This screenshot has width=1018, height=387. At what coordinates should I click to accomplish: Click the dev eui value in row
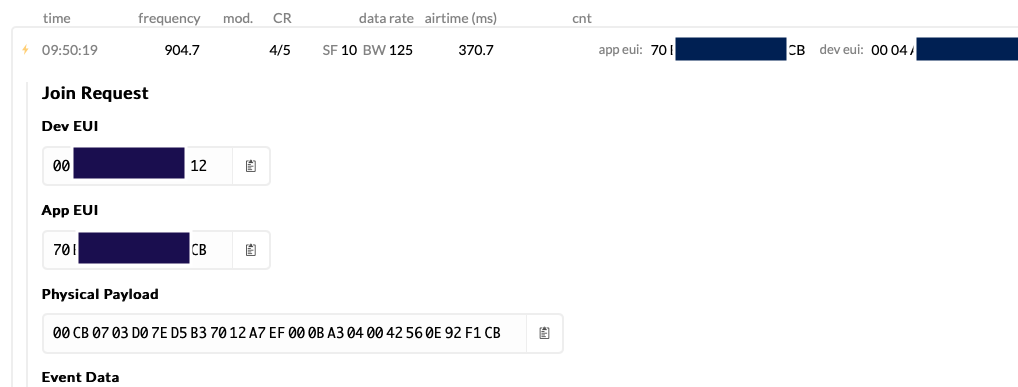pyautogui.click(x=944, y=50)
